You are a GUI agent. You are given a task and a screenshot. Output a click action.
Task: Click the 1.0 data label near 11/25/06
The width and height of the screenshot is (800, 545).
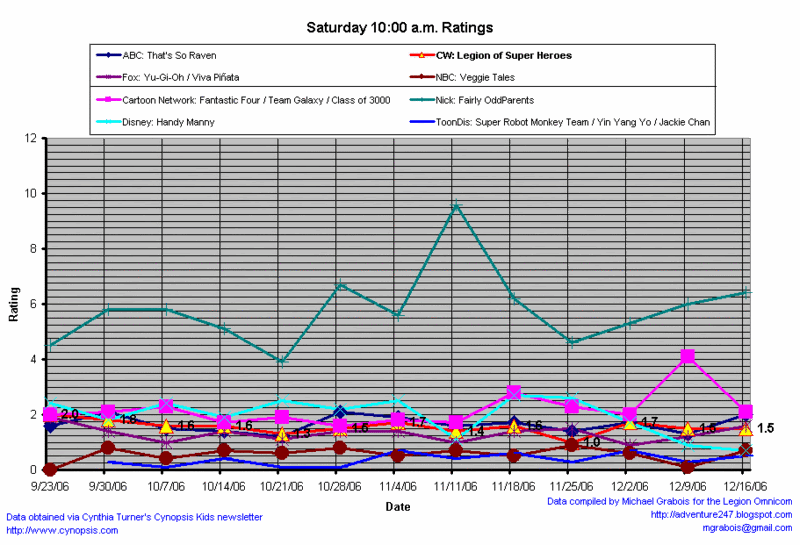point(591,442)
